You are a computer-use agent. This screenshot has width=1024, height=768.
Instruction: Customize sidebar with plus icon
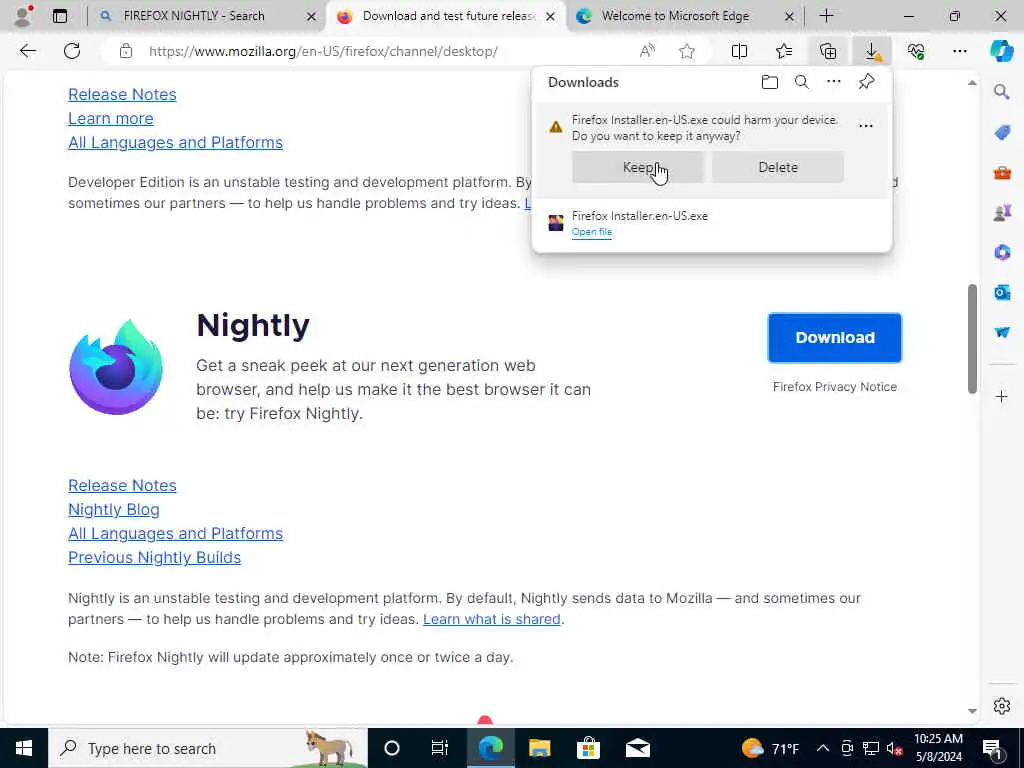pos(1002,396)
